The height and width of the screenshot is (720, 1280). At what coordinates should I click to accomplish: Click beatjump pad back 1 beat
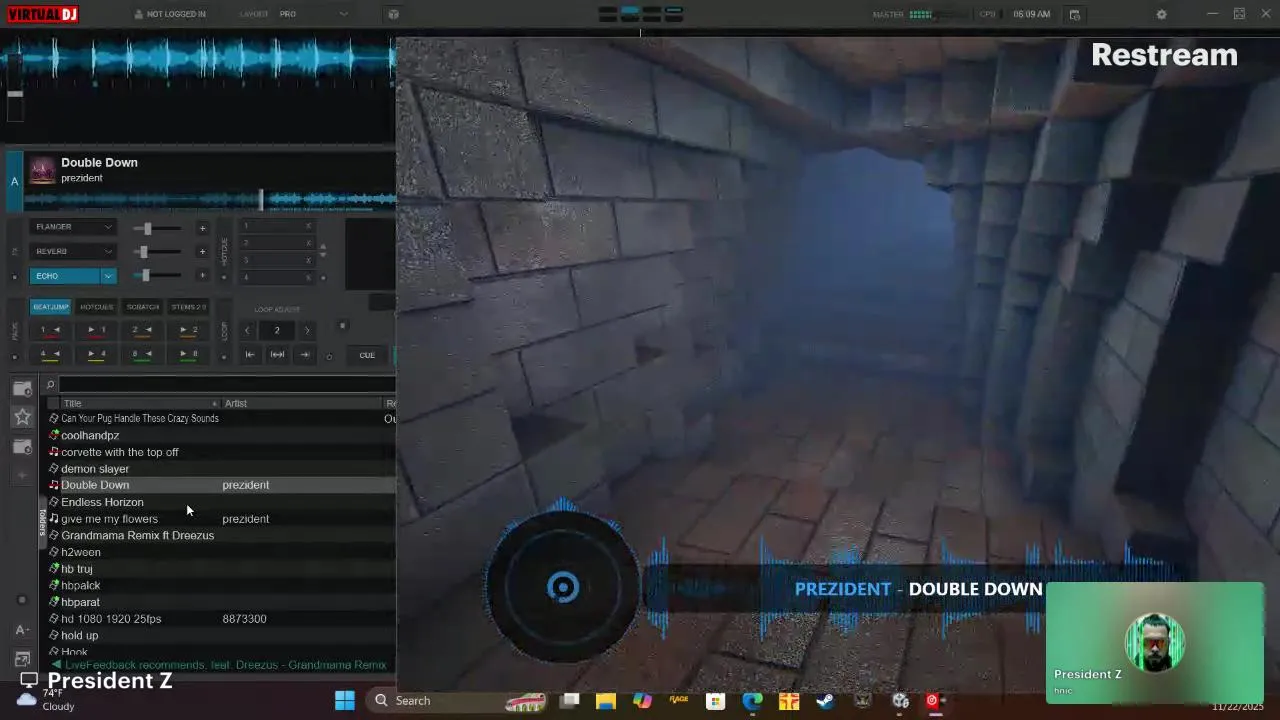[50, 330]
